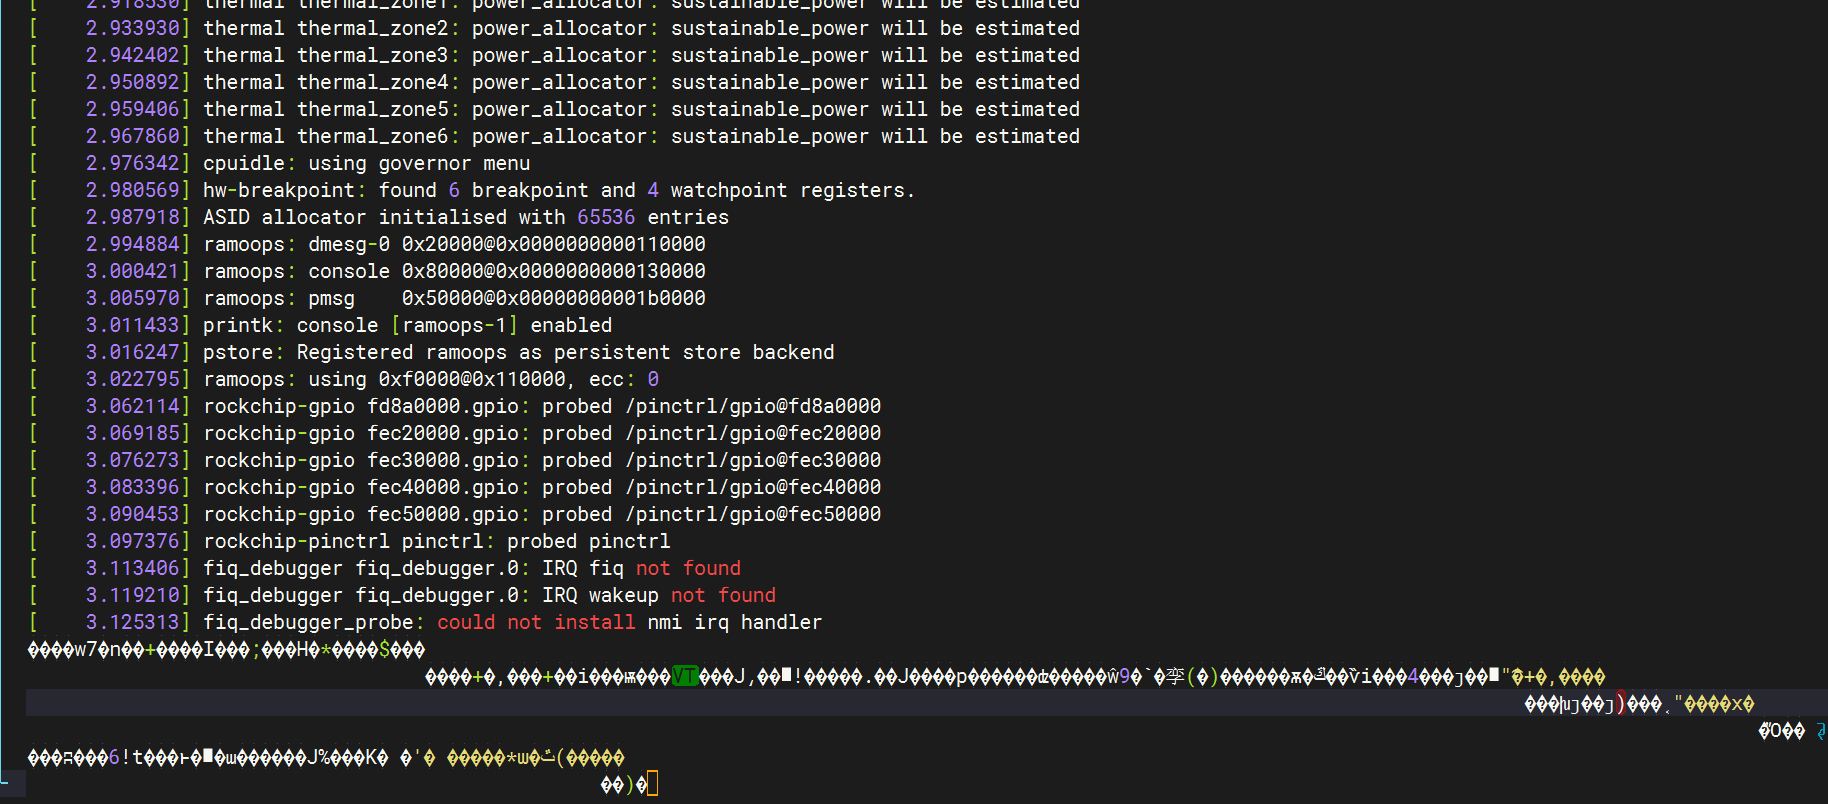Click the /pinctrl/gpio@fd8a0000 path
Image resolution: width=1828 pixels, height=804 pixels.
pos(752,406)
